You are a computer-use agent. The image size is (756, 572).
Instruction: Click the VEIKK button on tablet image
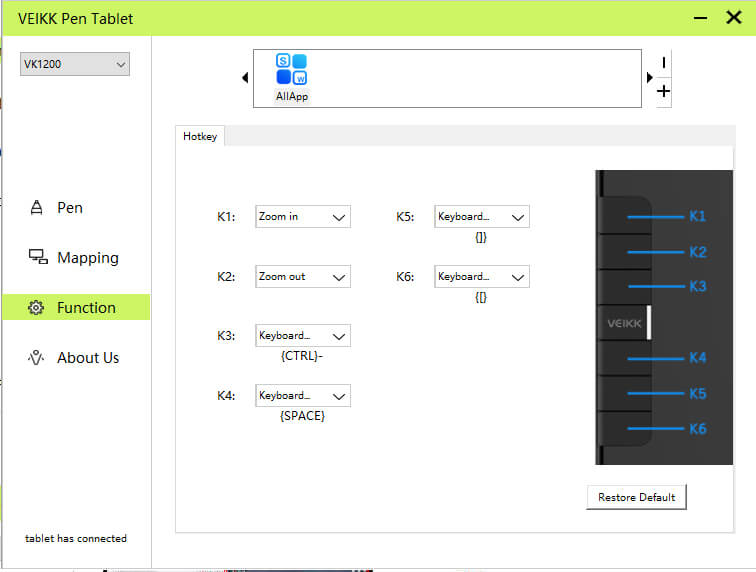(x=625, y=323)
